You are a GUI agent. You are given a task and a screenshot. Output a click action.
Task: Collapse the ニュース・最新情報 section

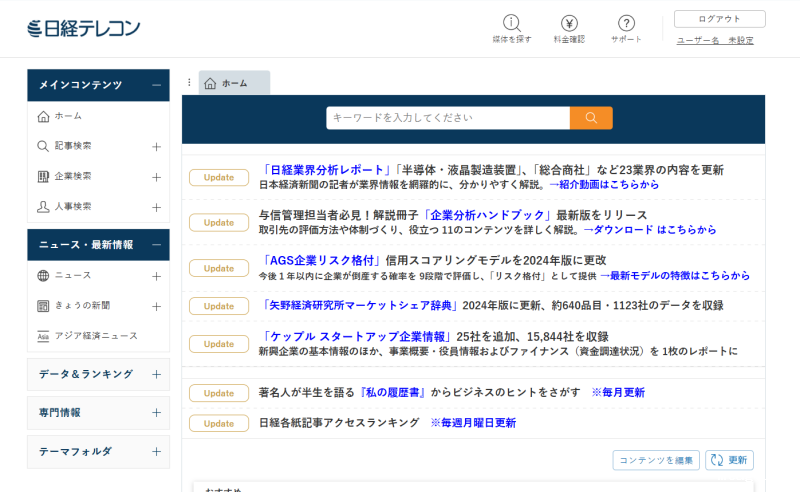tap(156, 245)
